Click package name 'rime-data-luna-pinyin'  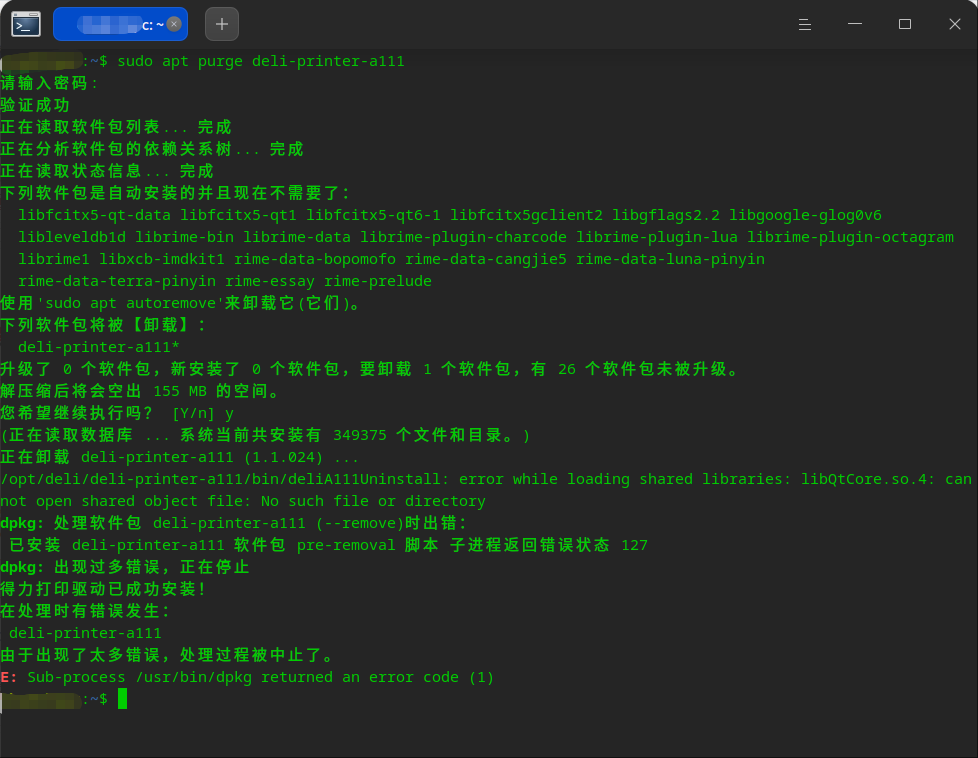671,259
